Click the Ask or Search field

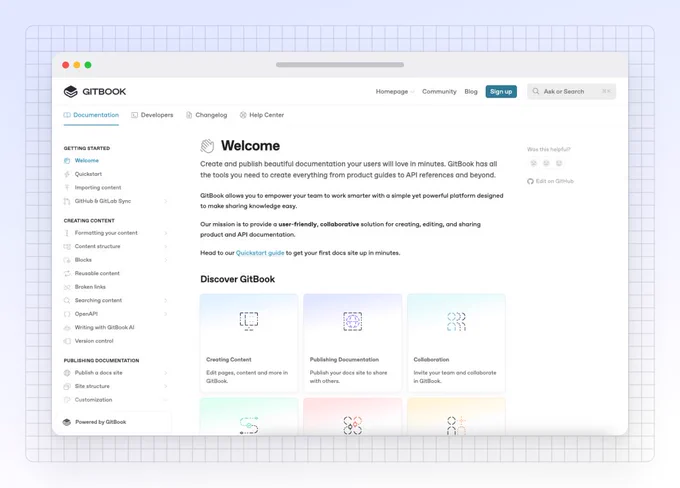572,92
